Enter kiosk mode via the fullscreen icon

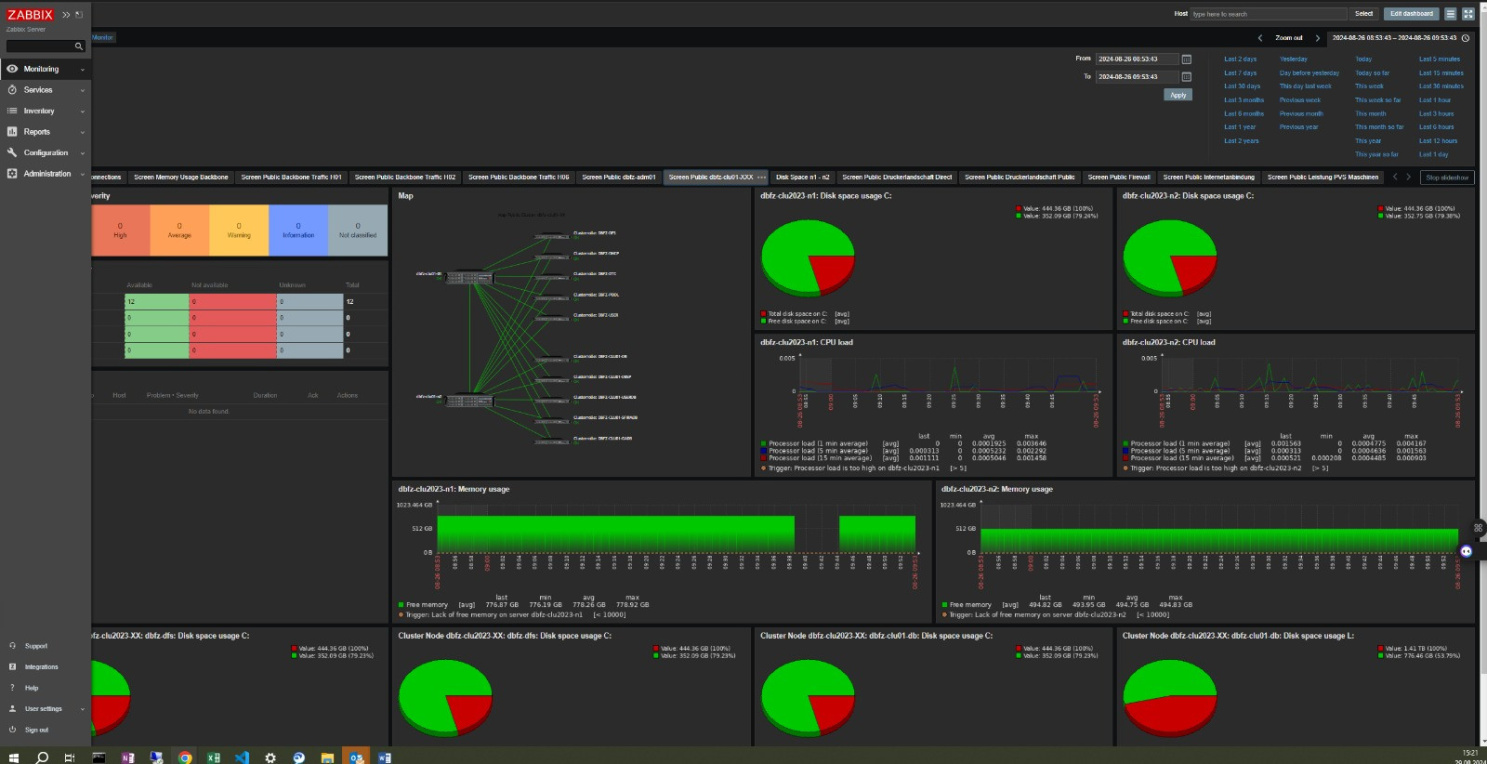pos(1468,14)
